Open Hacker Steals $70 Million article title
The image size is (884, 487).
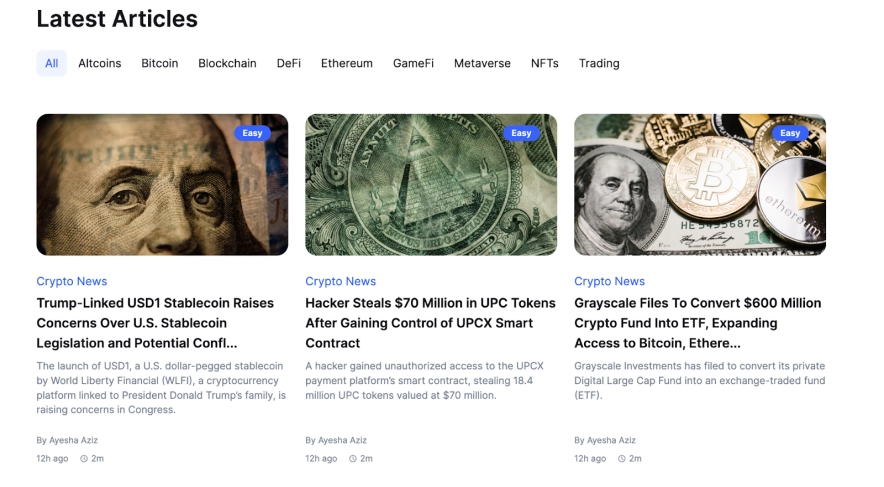point(430,323)
